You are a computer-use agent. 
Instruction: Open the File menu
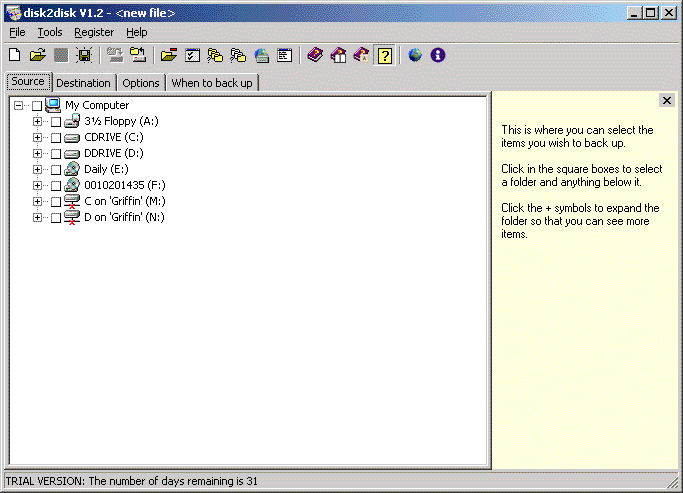coord(17,32)
